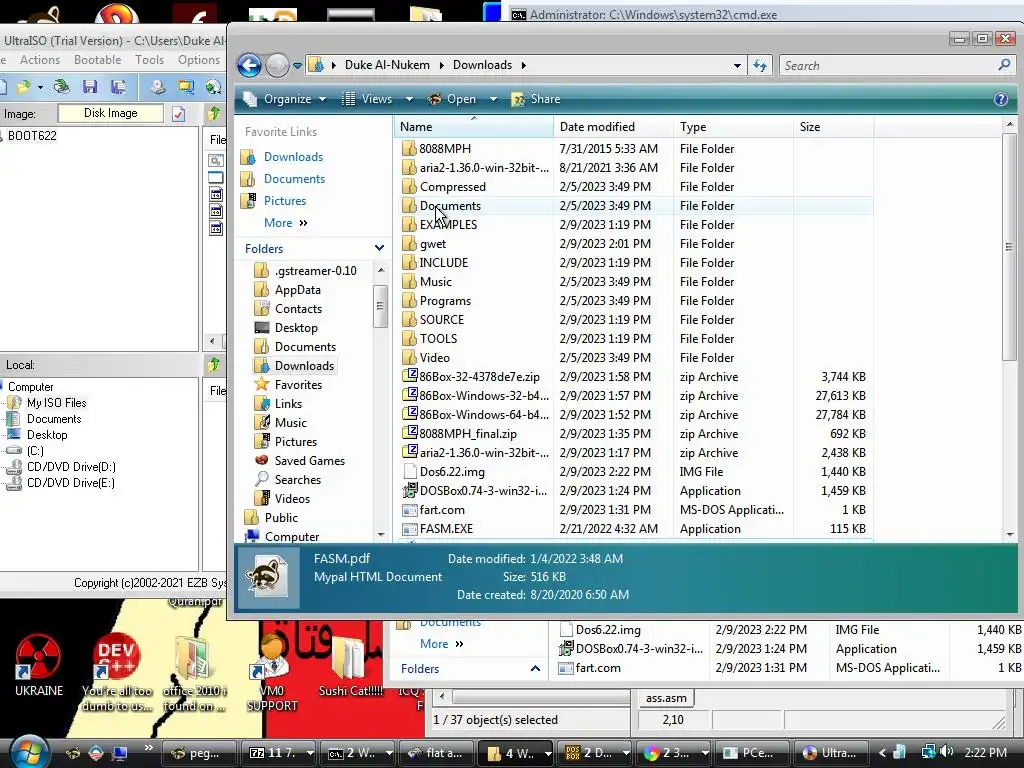Click the Open toolbar button in Explorer

452,99
